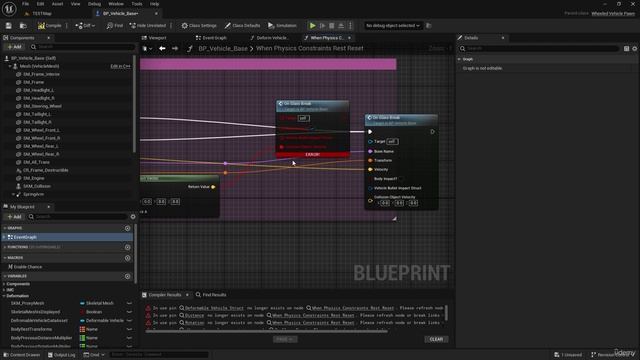Toggle Body Impact checkbox on On Glass Break node
The image size is (640, 360).
[x=401, y=179]
